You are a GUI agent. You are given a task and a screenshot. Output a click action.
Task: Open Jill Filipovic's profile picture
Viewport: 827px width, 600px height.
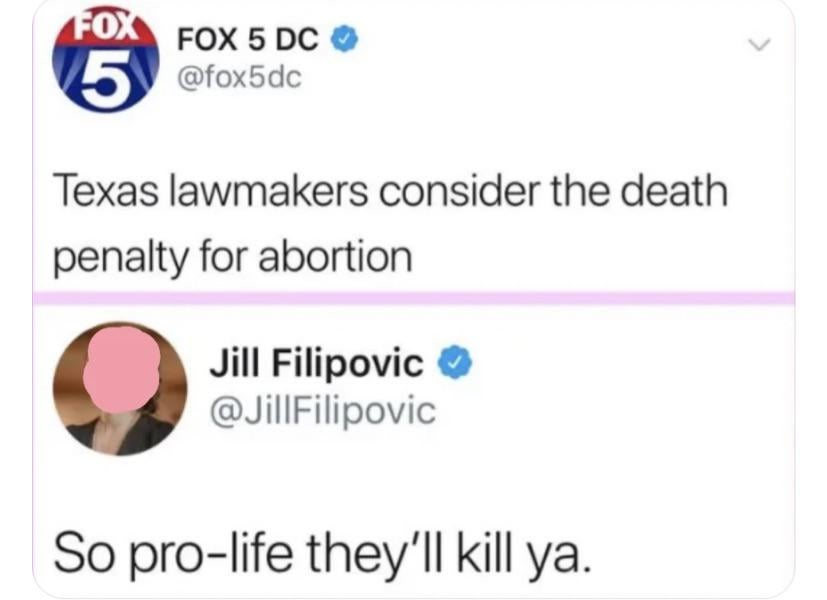click(x=120, y=389)
